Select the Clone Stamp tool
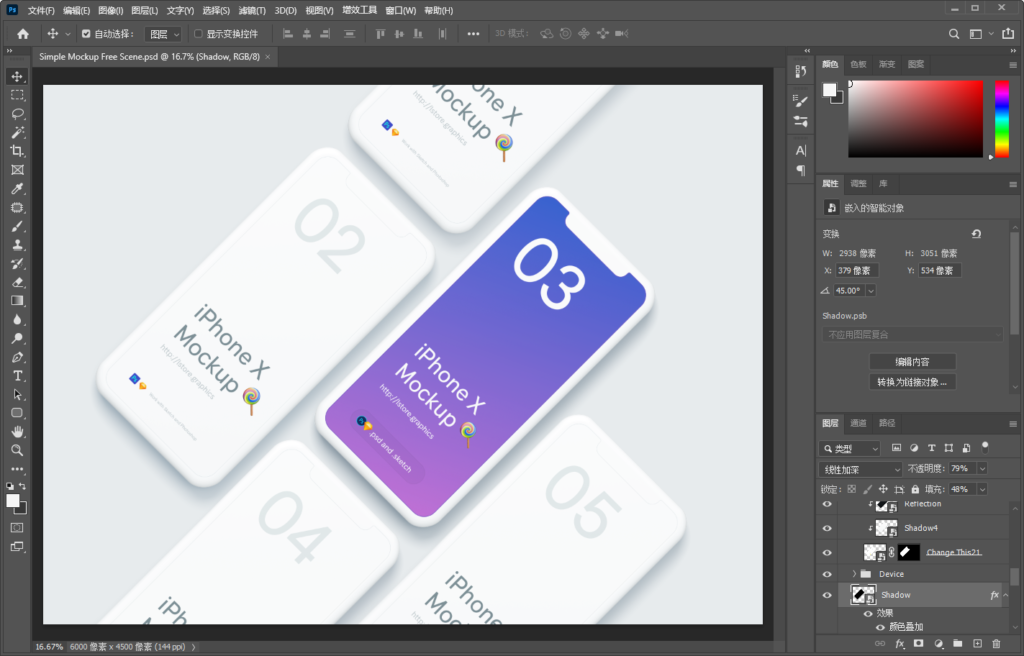This screenshot has height=656, width=1024. (x=17, y=245)
